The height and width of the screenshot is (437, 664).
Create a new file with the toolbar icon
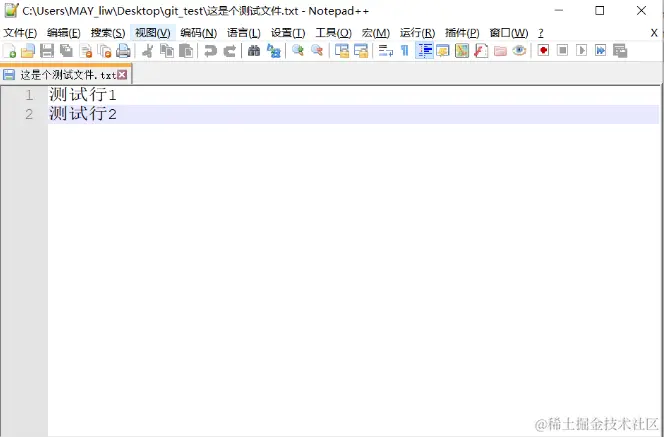10,51
